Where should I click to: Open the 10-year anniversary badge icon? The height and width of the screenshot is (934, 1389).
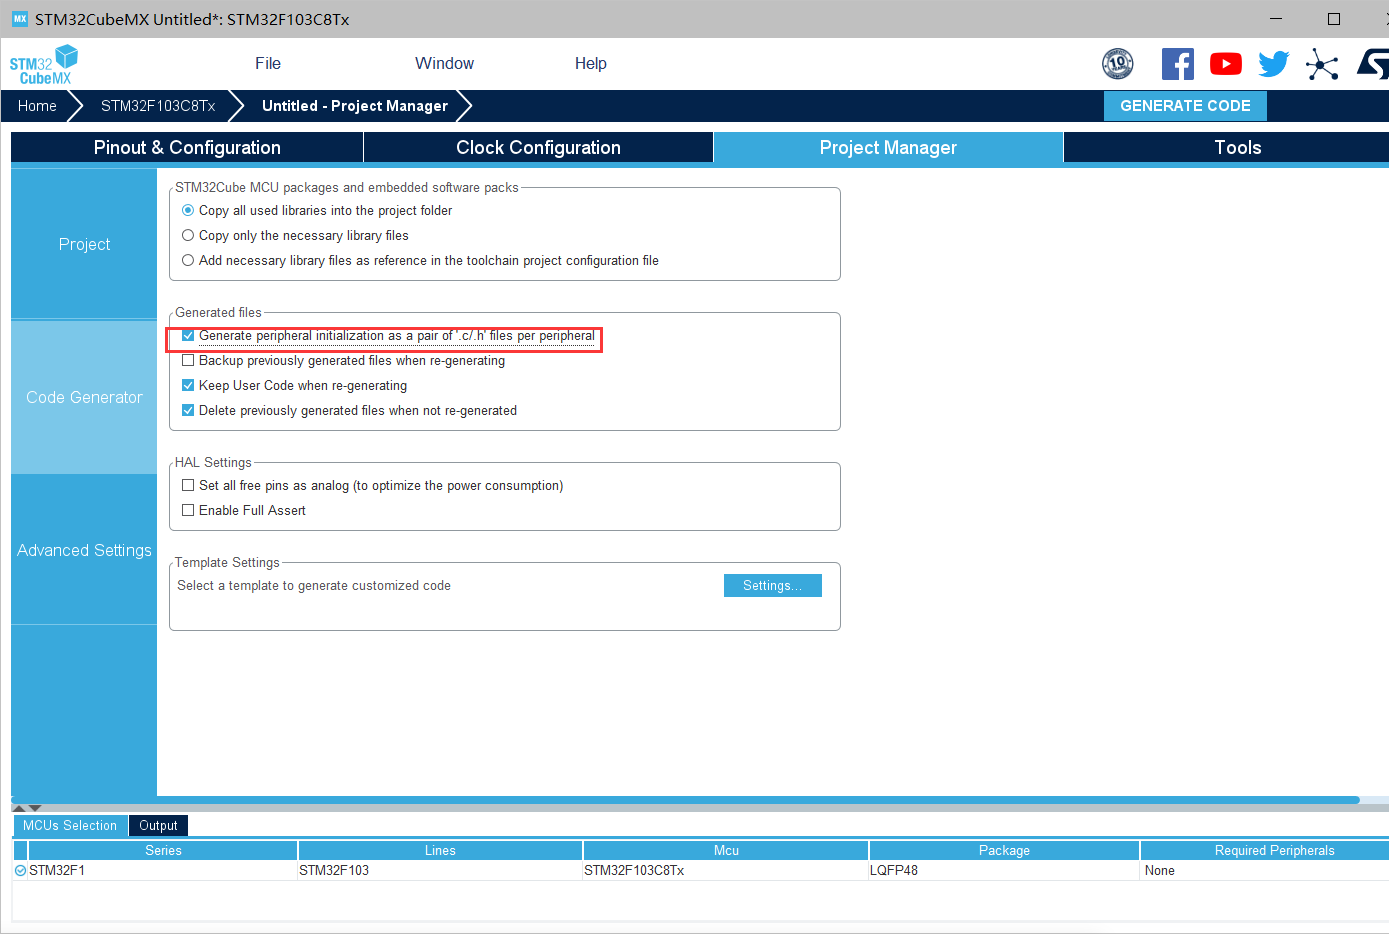[x=1118, y=64]
